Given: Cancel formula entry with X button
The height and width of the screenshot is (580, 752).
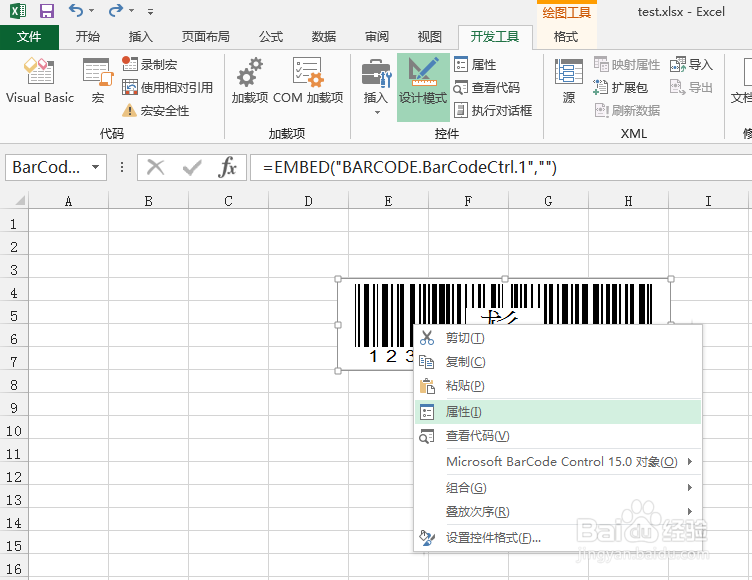Looking at the screenshot, I should point(155,167).
